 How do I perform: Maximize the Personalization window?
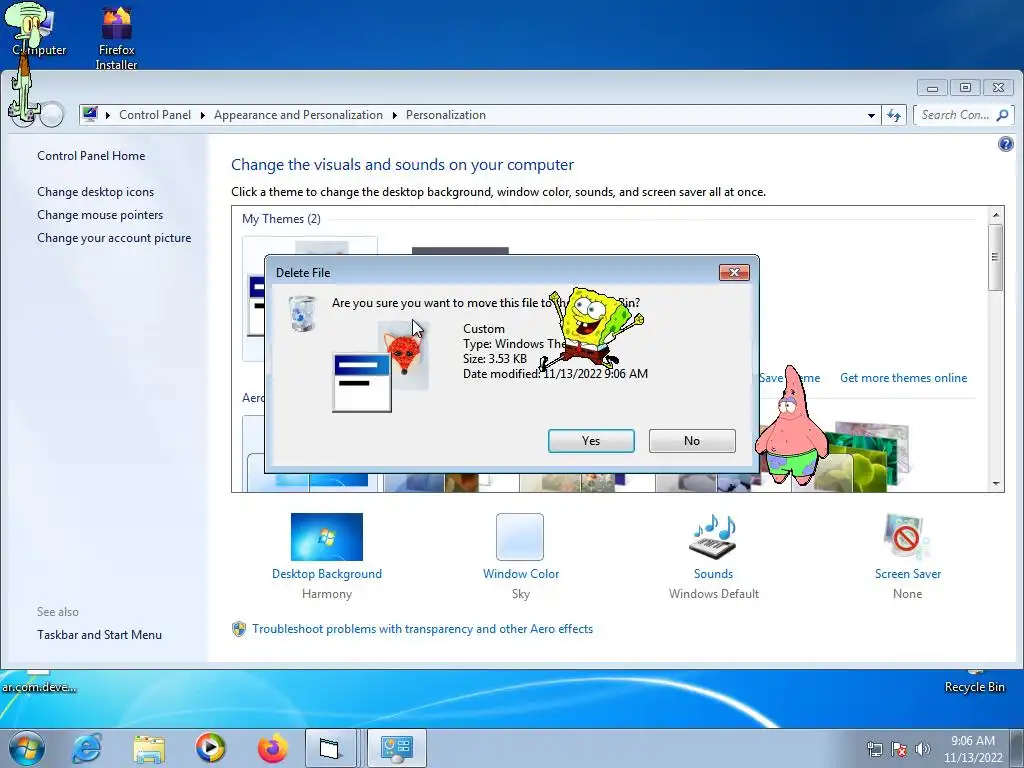pyautogui.click(x=965, y=88)
